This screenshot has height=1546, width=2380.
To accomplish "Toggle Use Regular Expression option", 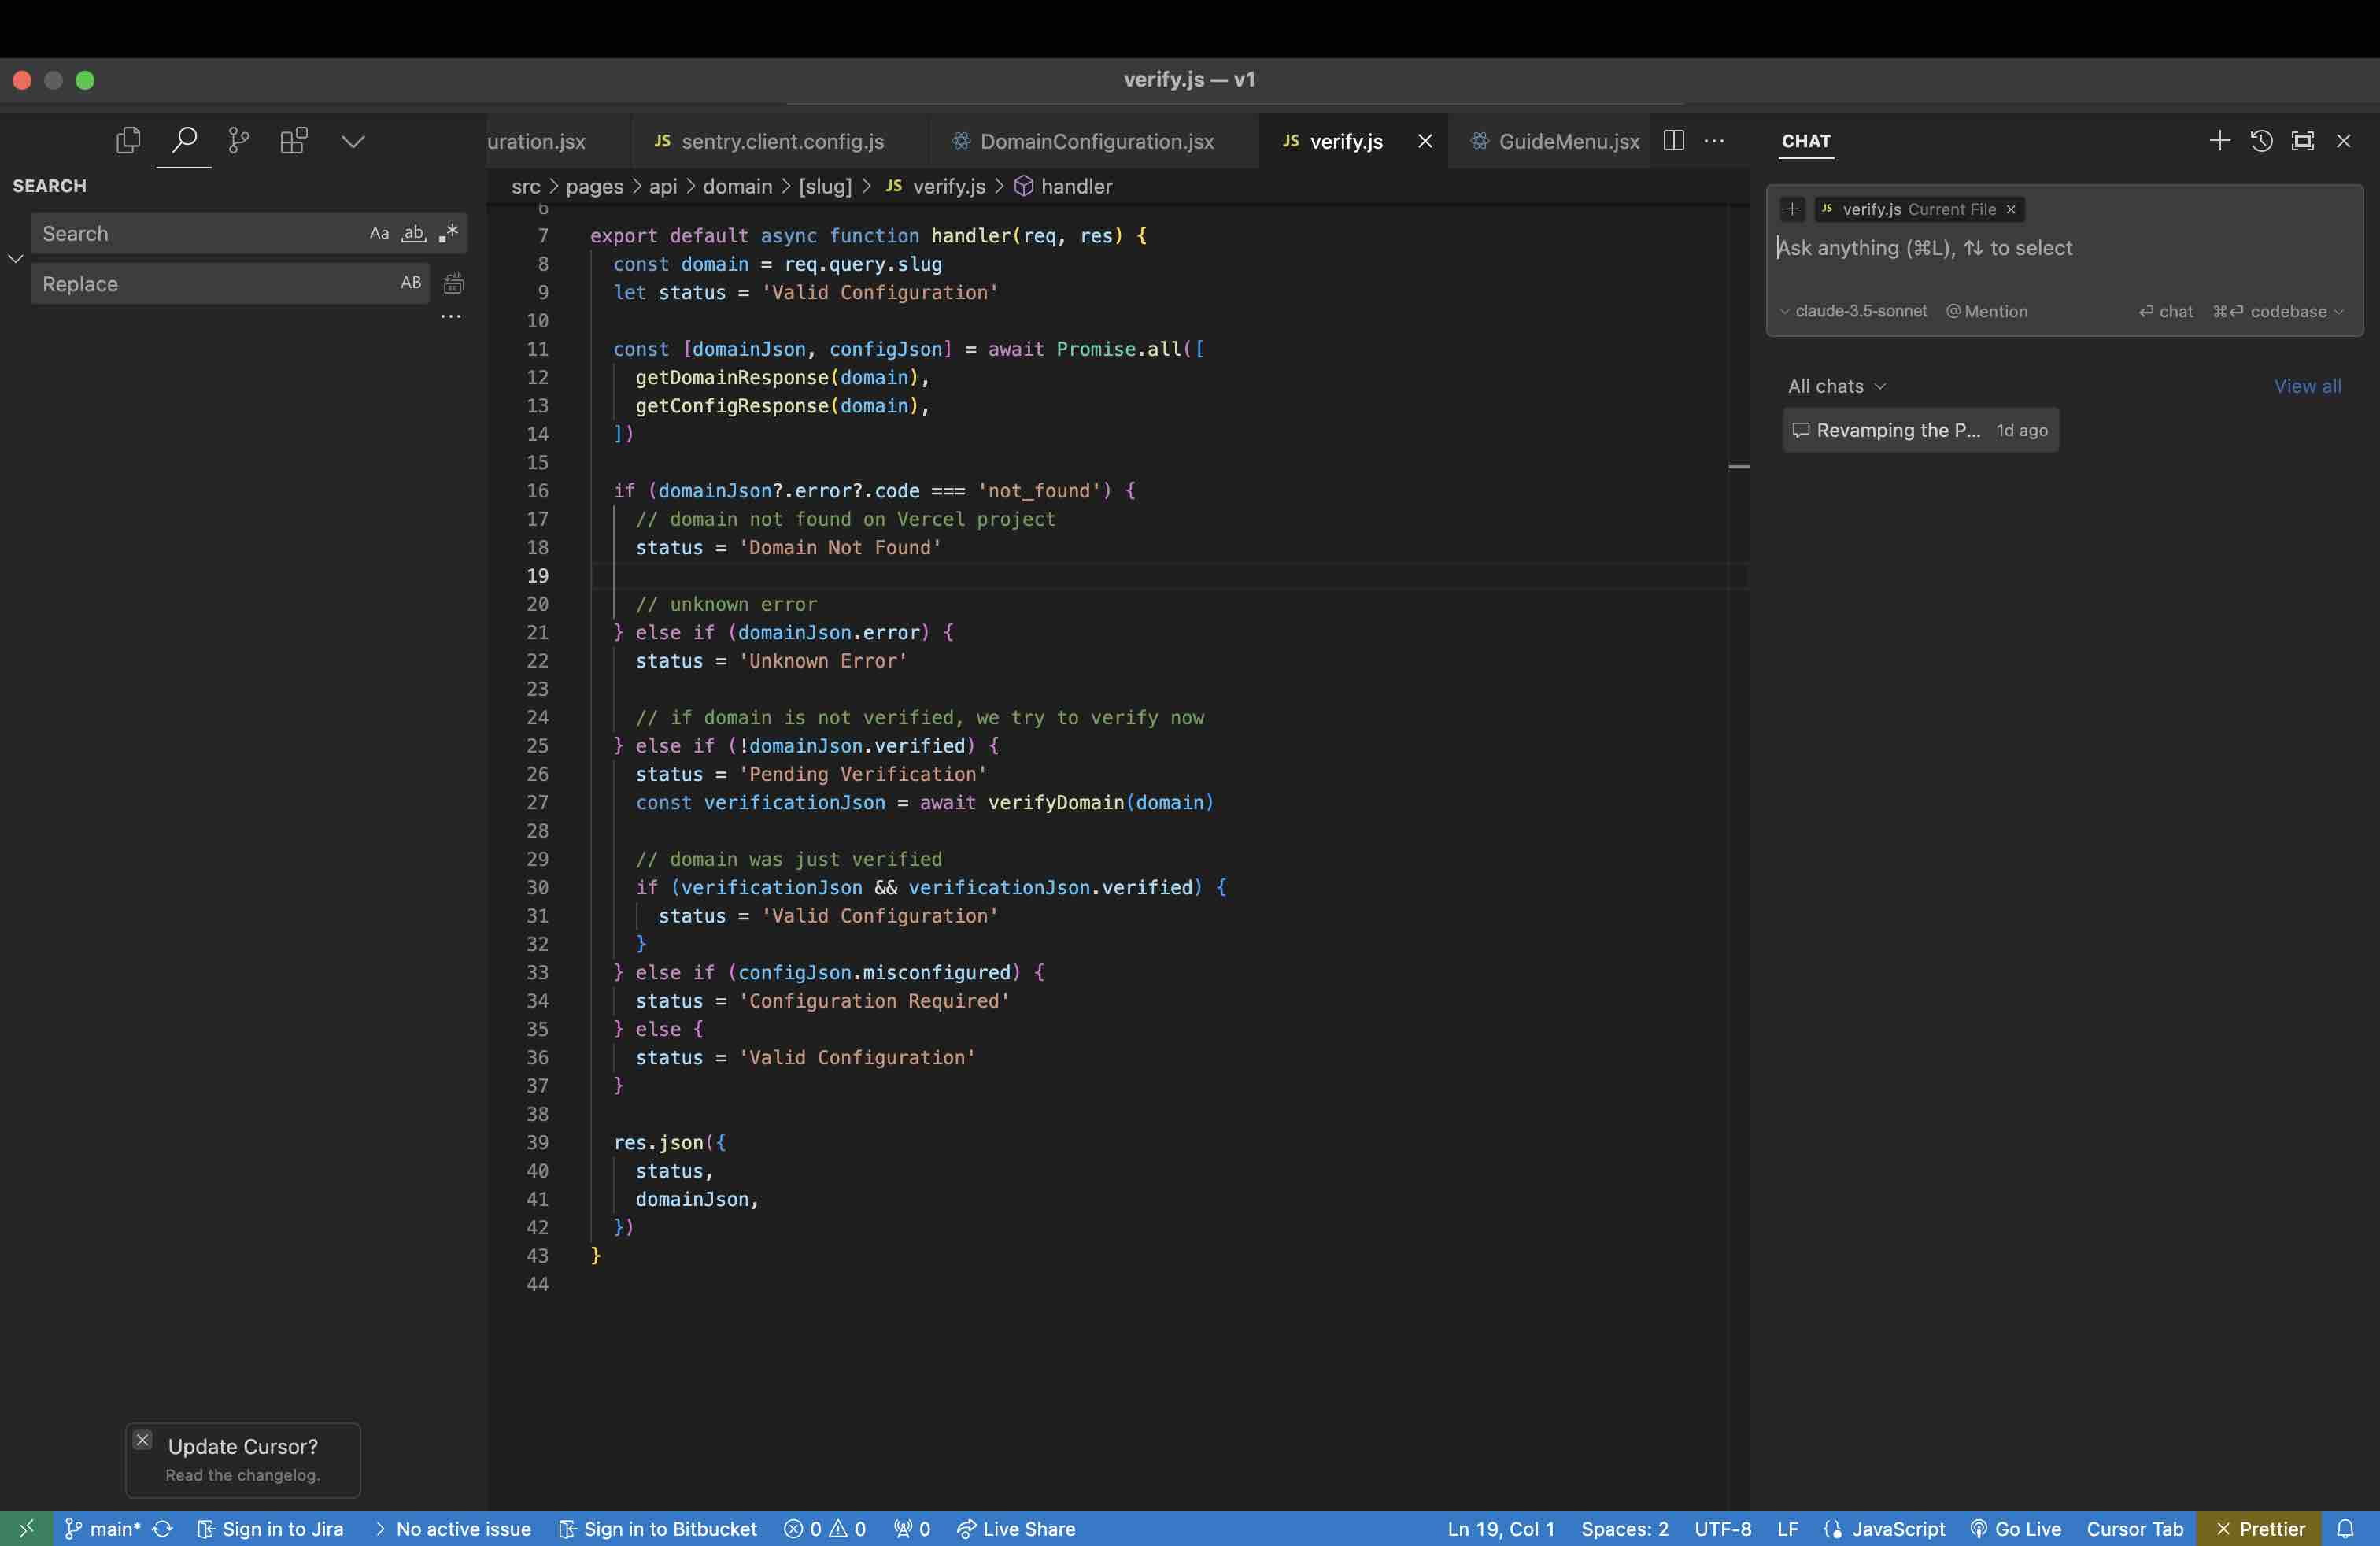I will point(449,234).
